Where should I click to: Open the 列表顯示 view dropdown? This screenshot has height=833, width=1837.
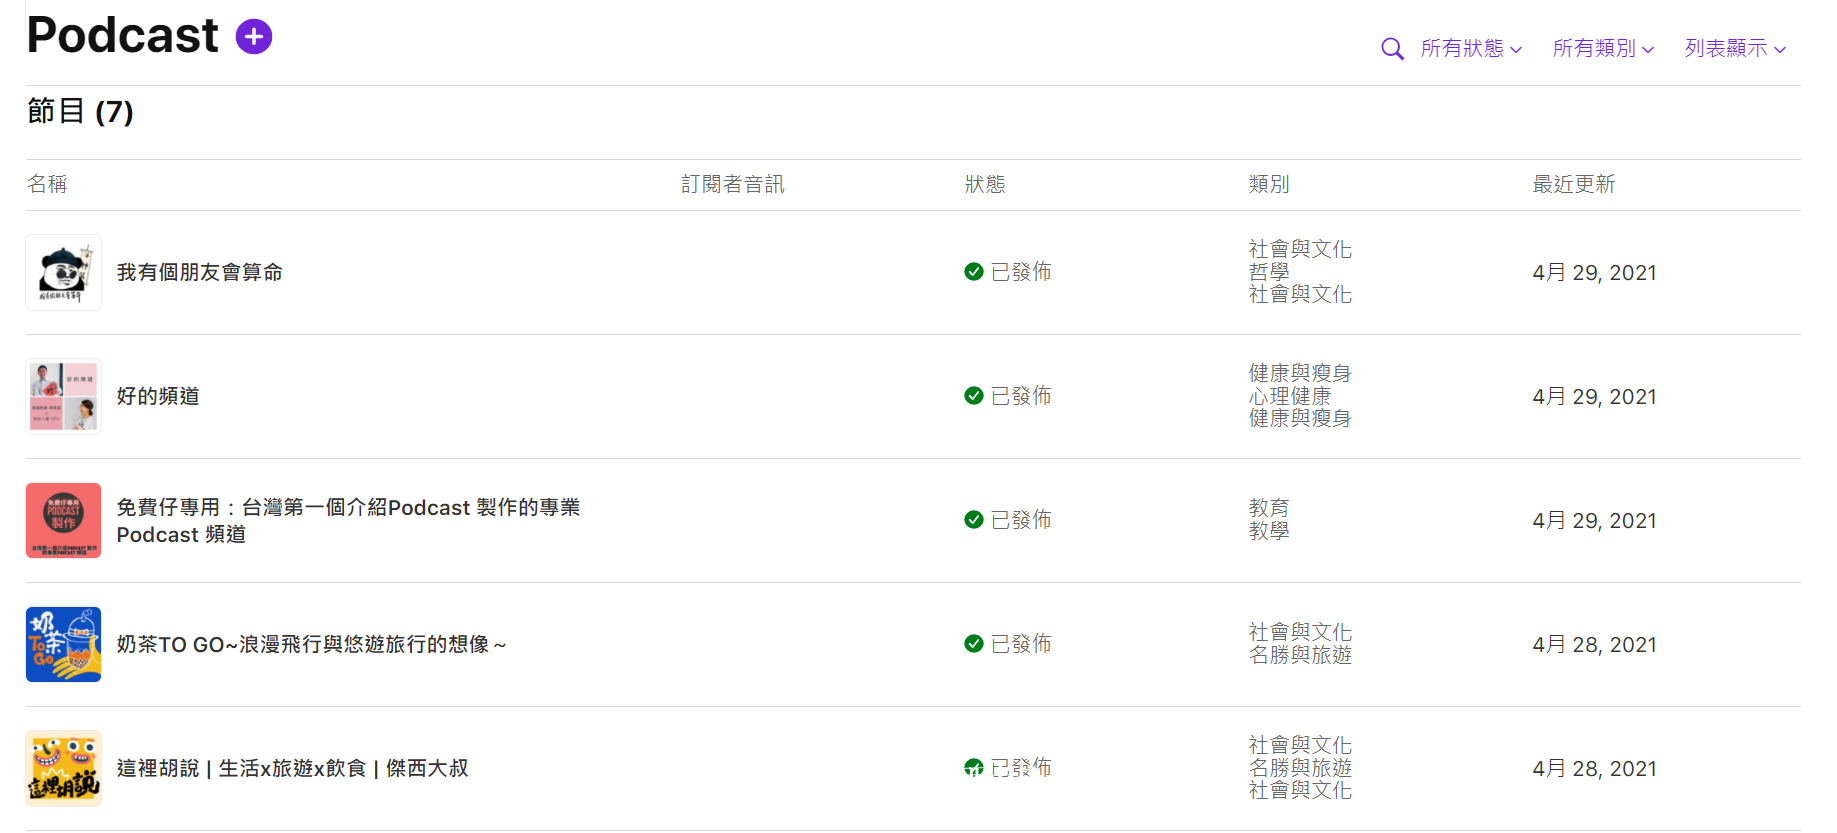coord(1735,48)
